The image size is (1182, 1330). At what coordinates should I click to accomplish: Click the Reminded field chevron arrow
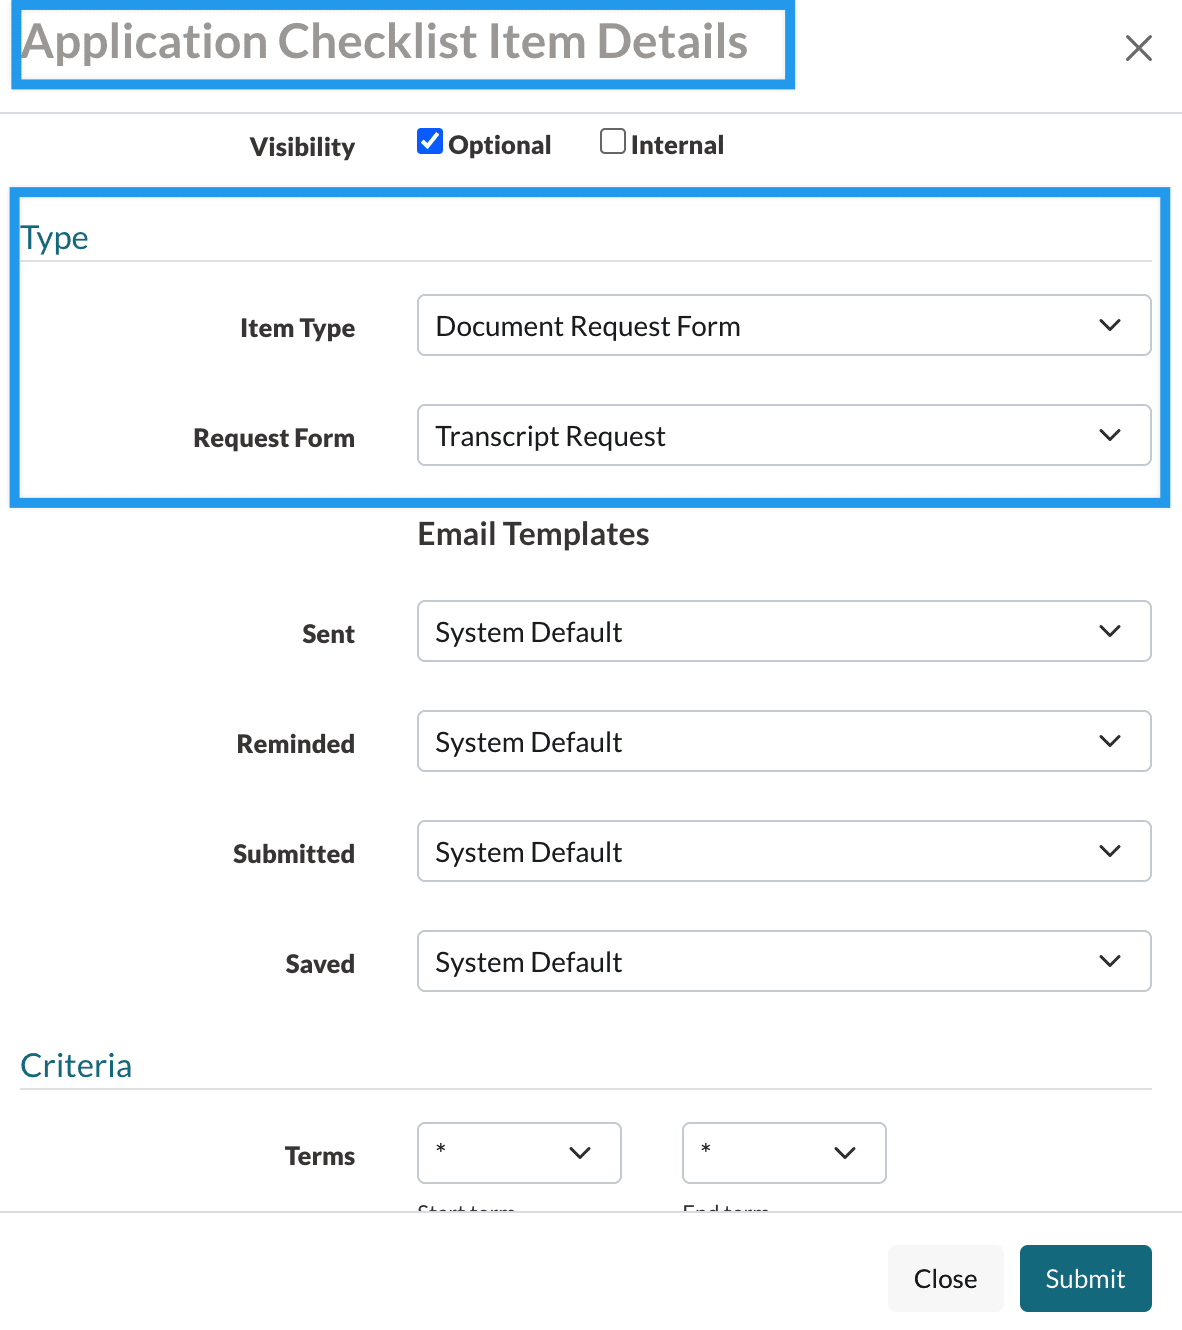pyautogui.click(x=1110, y=742)
